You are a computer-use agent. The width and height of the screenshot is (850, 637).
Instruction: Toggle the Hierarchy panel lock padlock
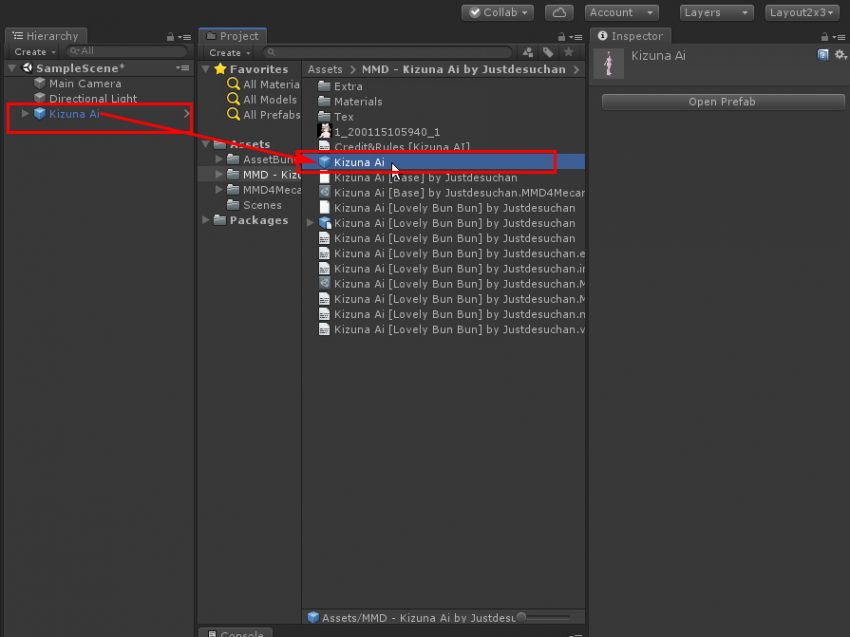pos(169,36)
